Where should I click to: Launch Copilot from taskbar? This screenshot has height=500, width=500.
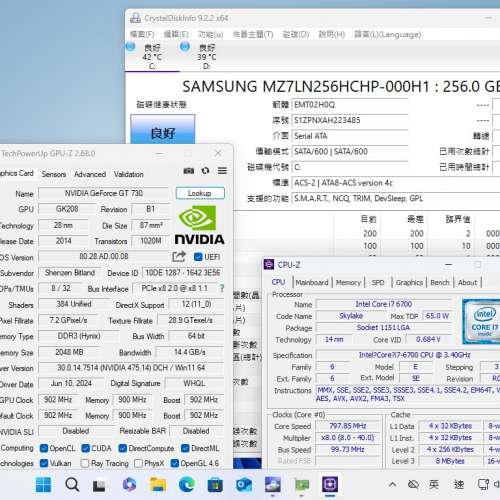pos(129,484)
